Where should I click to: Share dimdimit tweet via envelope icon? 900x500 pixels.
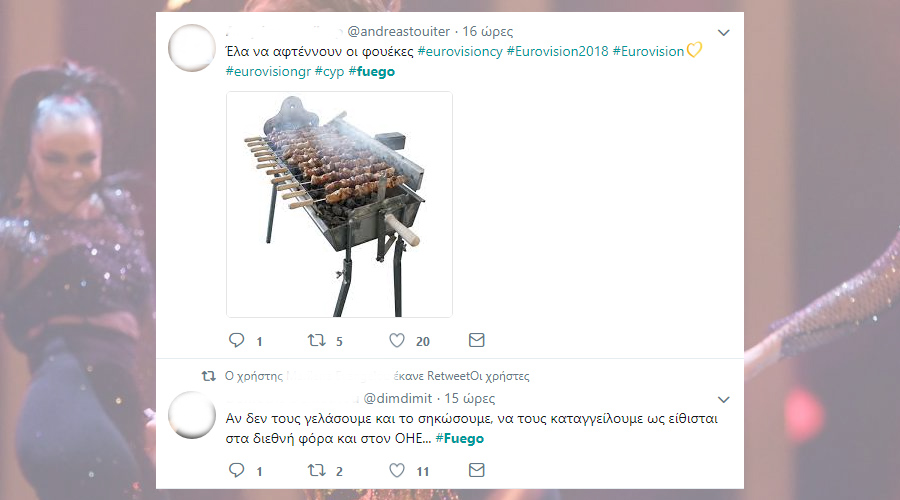[476, 471]
